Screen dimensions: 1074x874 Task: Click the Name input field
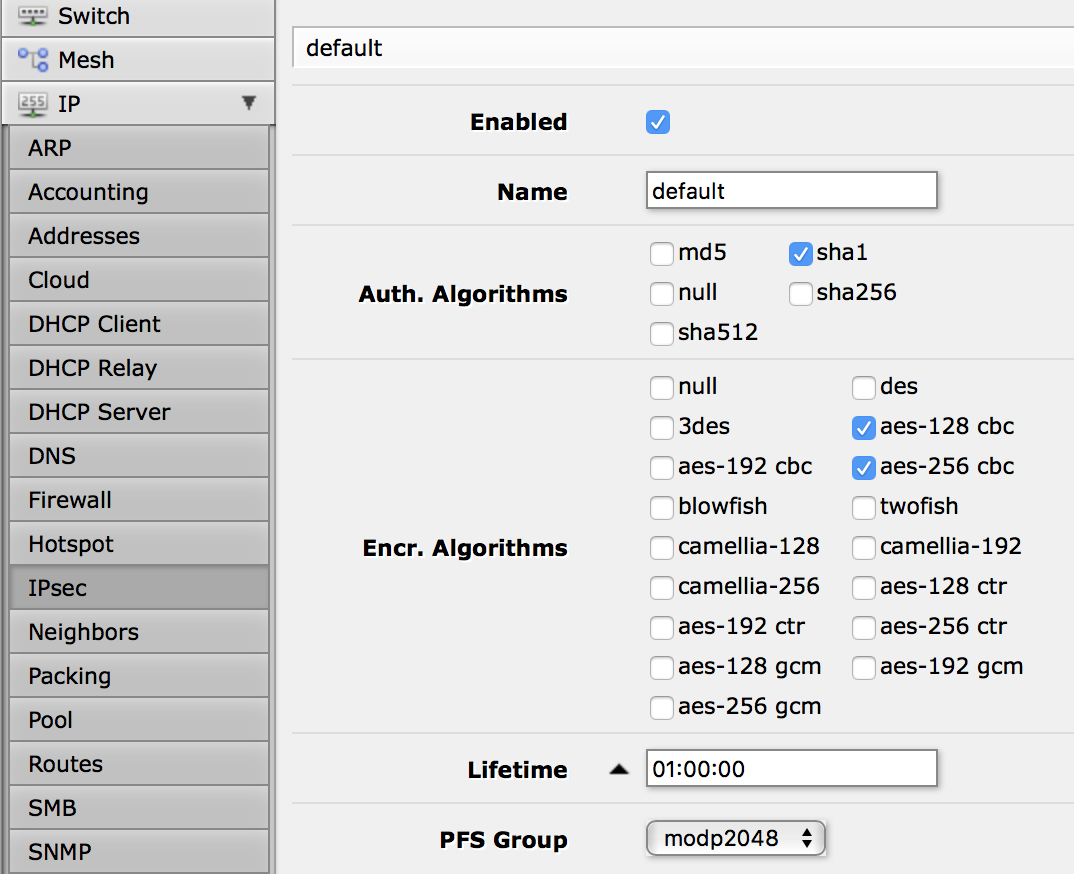(x=791, y=190)
